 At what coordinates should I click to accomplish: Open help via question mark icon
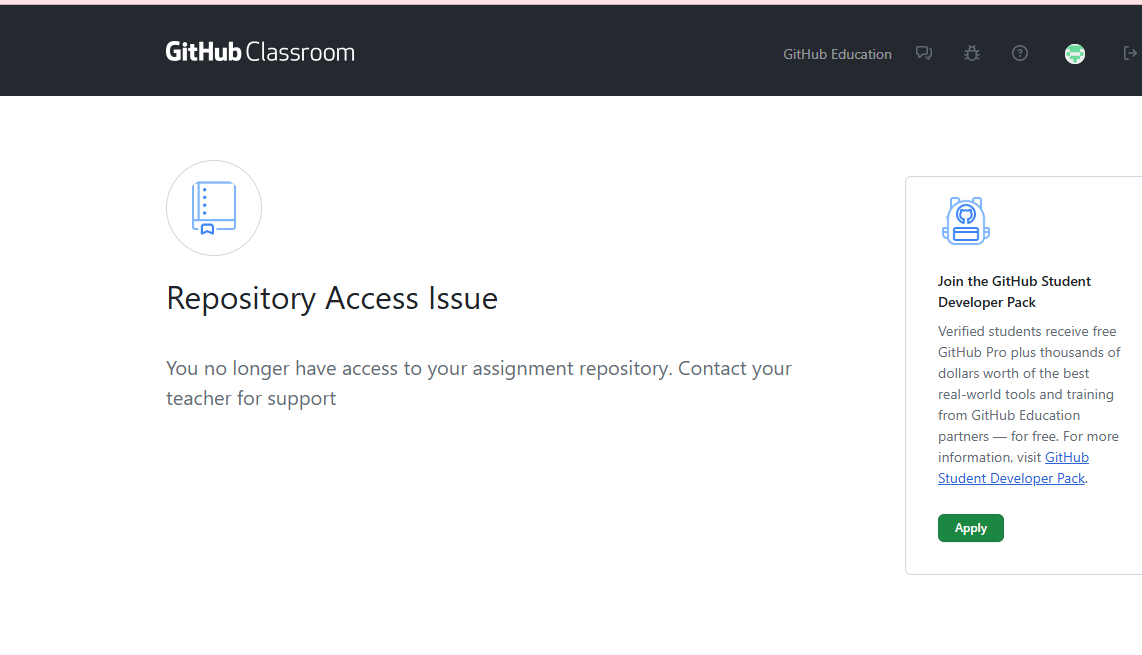coord(1020,53)
